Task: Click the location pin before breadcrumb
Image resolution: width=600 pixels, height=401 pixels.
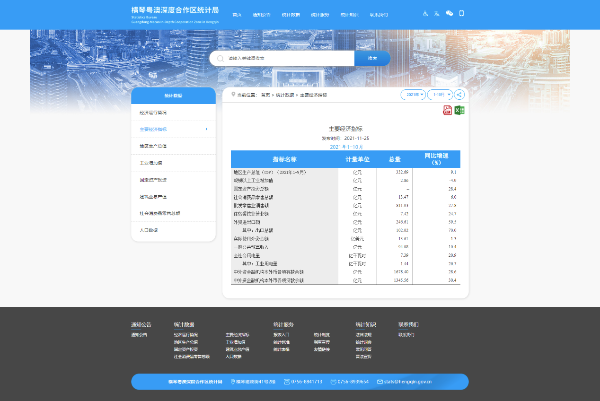Action: pyautogui.click(x=233, y=95)
